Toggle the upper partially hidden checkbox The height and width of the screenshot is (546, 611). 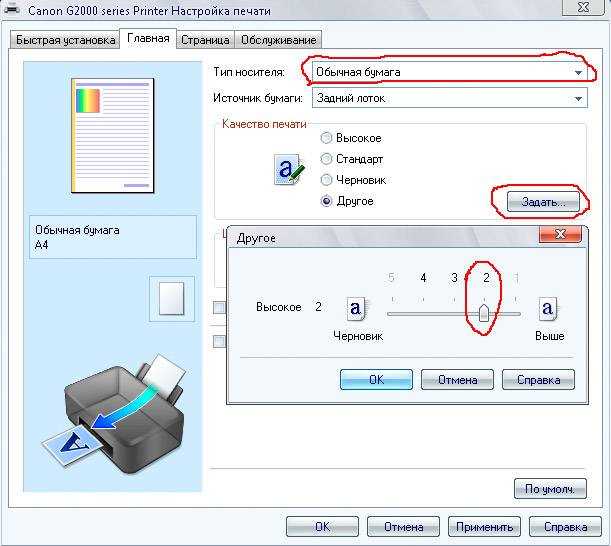[219, 308]
